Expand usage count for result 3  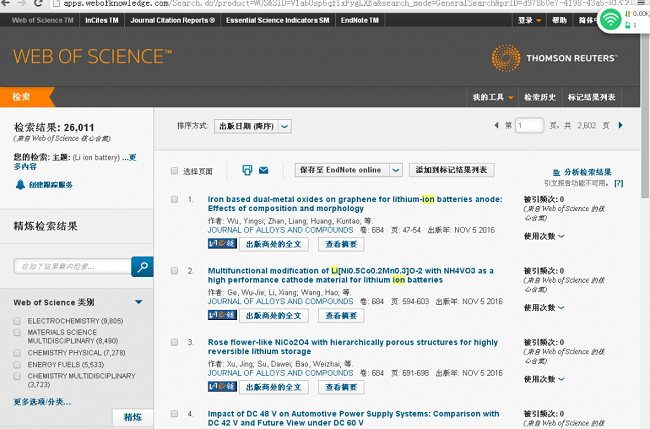(x=543, y=379)
